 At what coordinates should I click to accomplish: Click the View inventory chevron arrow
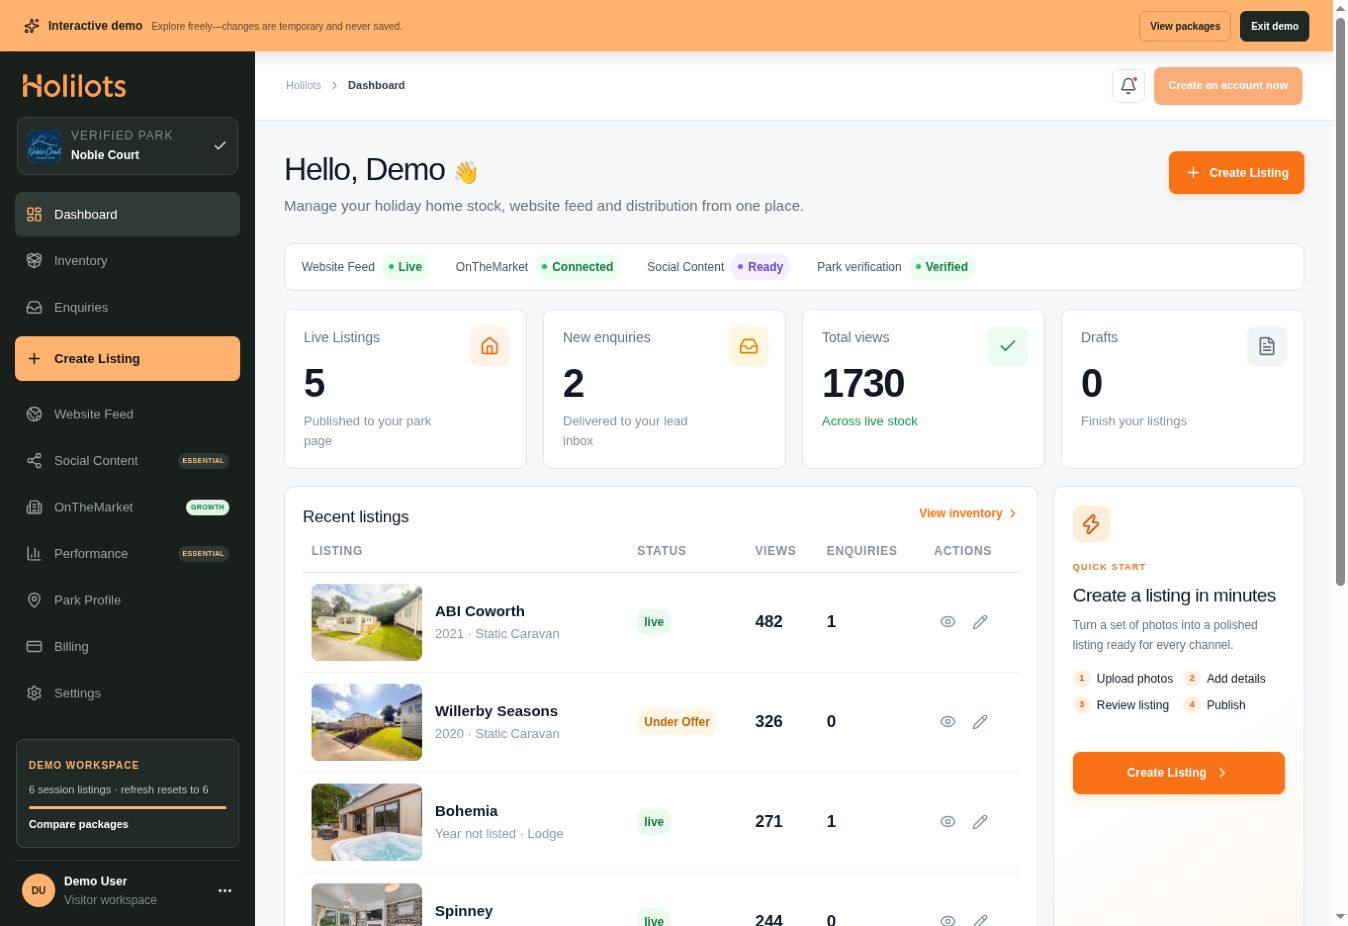[x=1013, y=514]
